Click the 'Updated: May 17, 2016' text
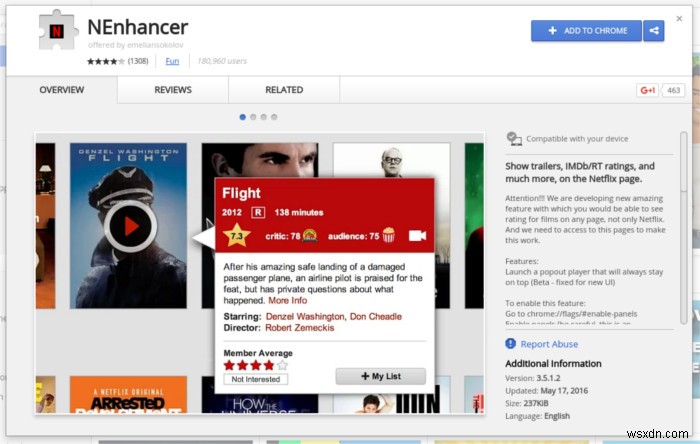700x444 pixels. (x=546, y=391)
